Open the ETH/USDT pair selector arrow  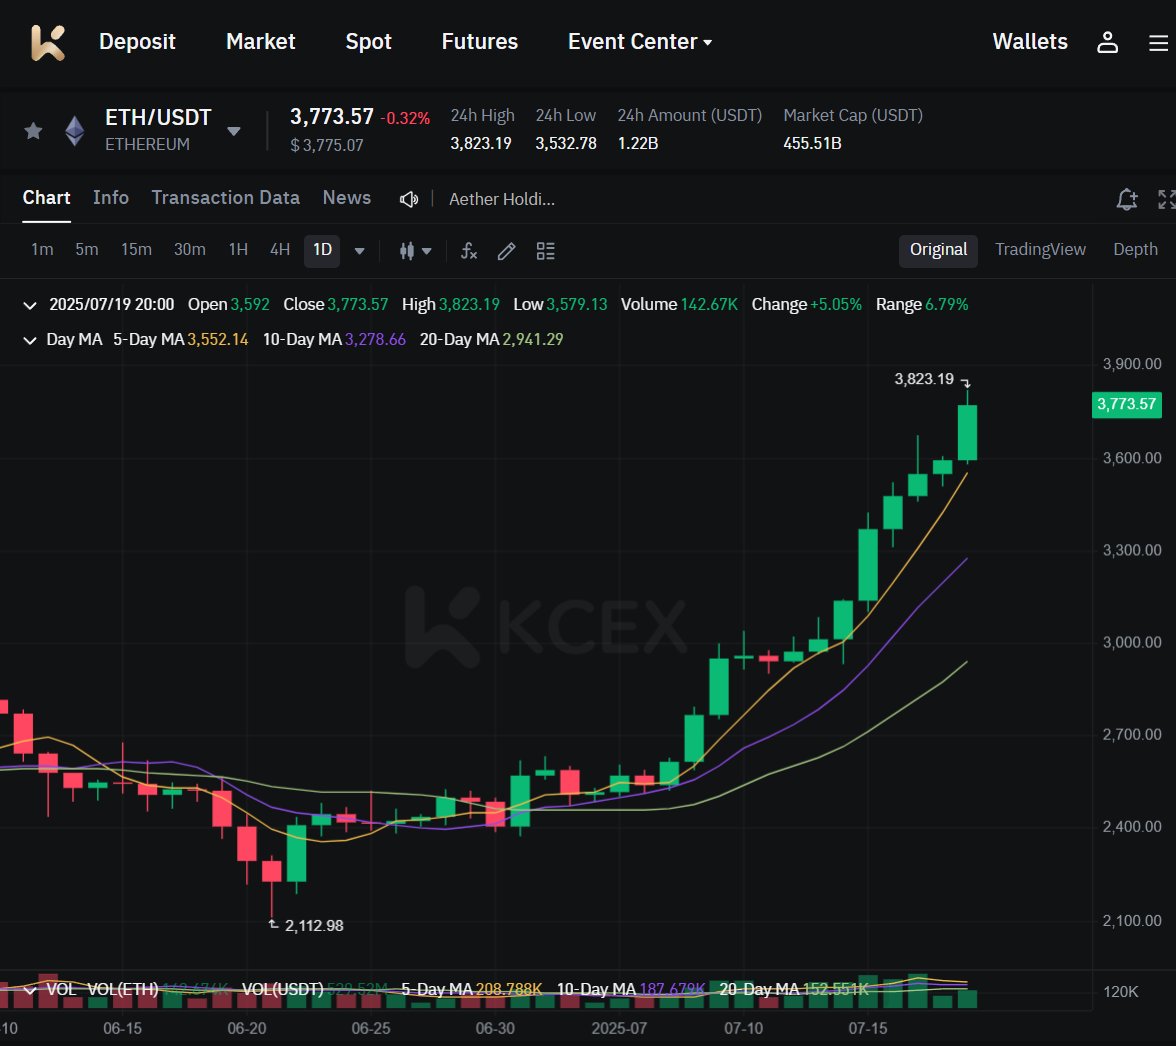234,131
